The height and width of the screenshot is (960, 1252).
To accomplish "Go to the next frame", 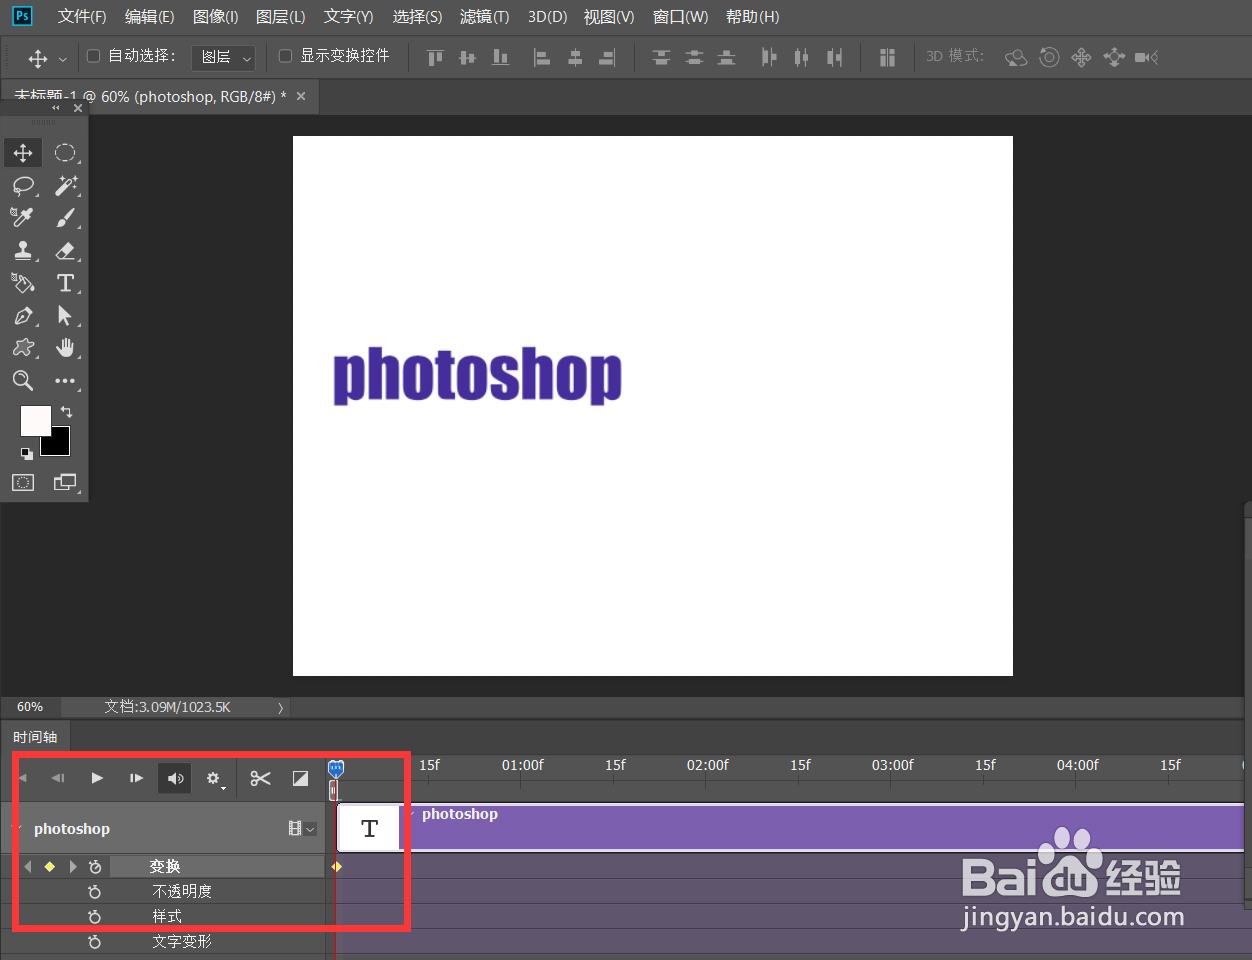I will point(136,778).
